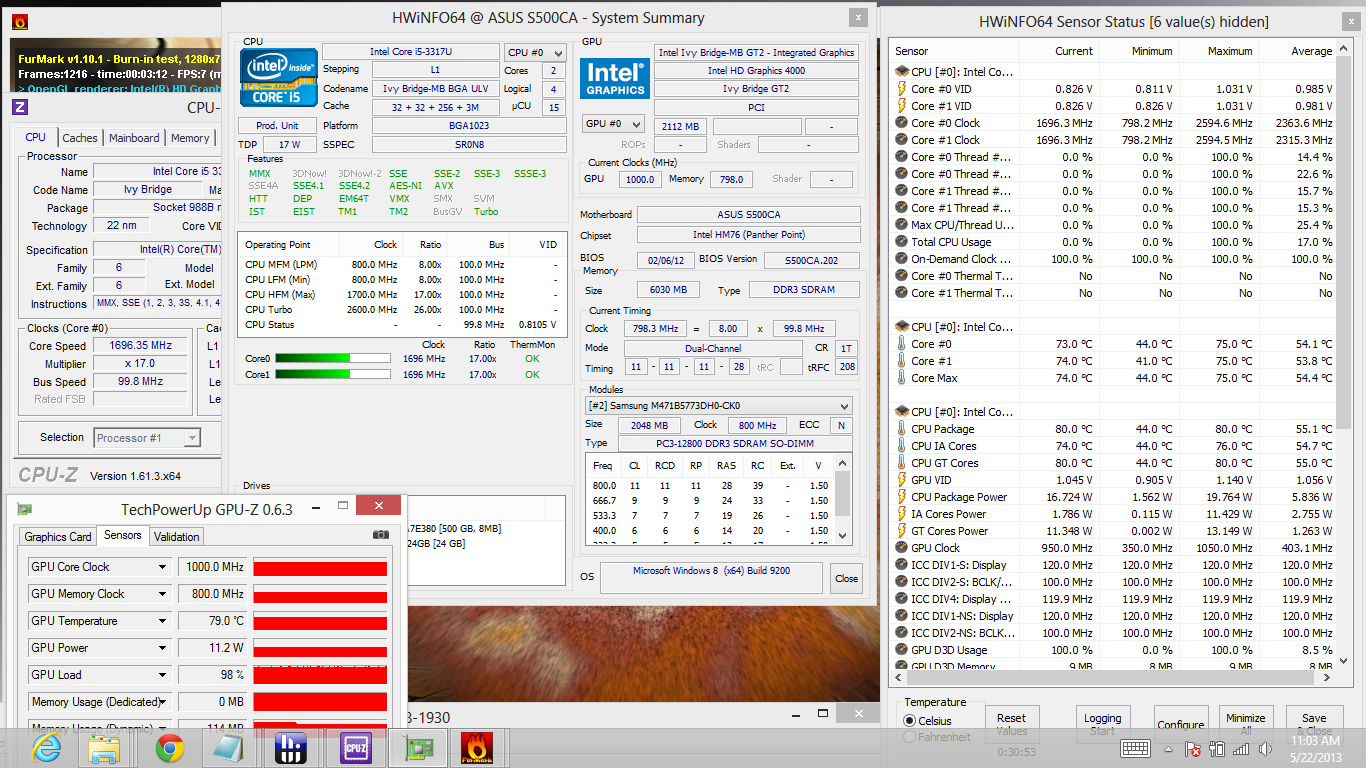Click the GPU Core Clock red graph
Screen dimensions: 1366x768
(x=320, y=567)
